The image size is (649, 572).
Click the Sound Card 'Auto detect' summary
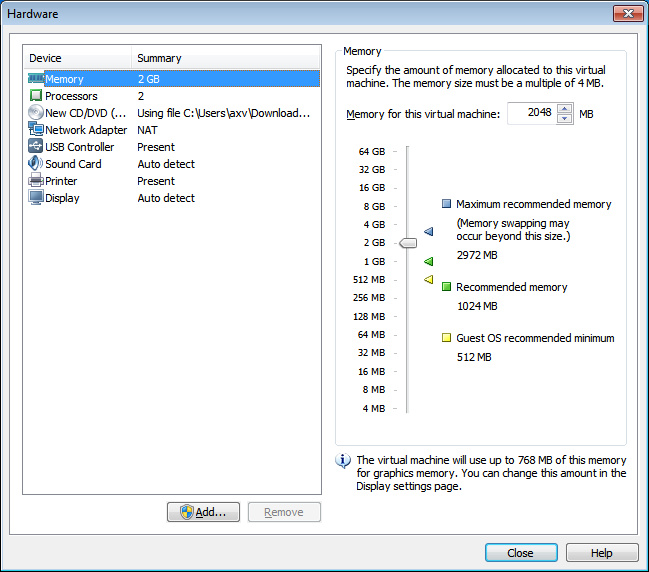point(166,164)
